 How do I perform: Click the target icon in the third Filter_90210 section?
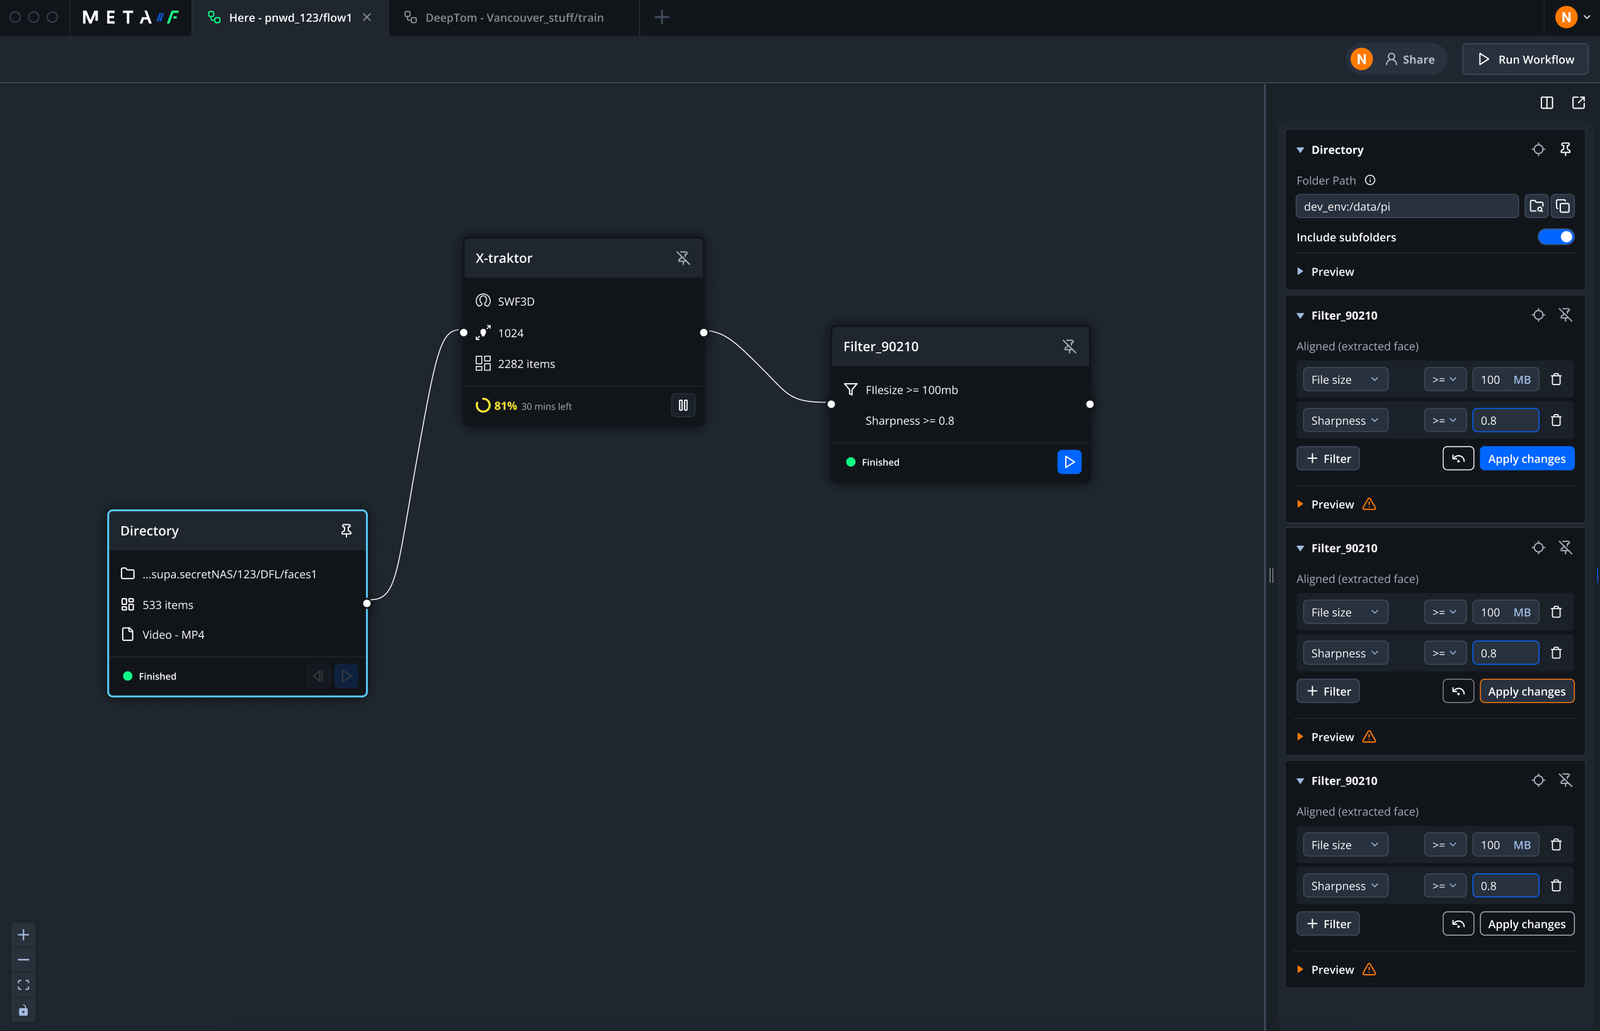pos(1538,781)
